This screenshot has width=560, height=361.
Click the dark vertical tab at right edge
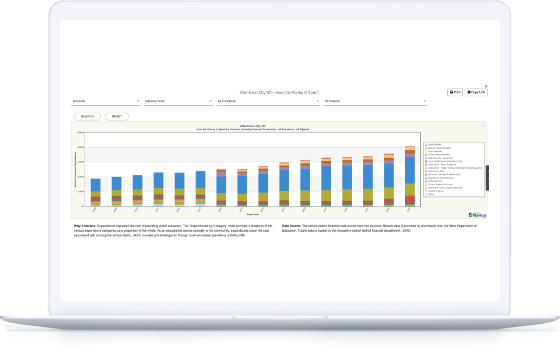(487, 178)
